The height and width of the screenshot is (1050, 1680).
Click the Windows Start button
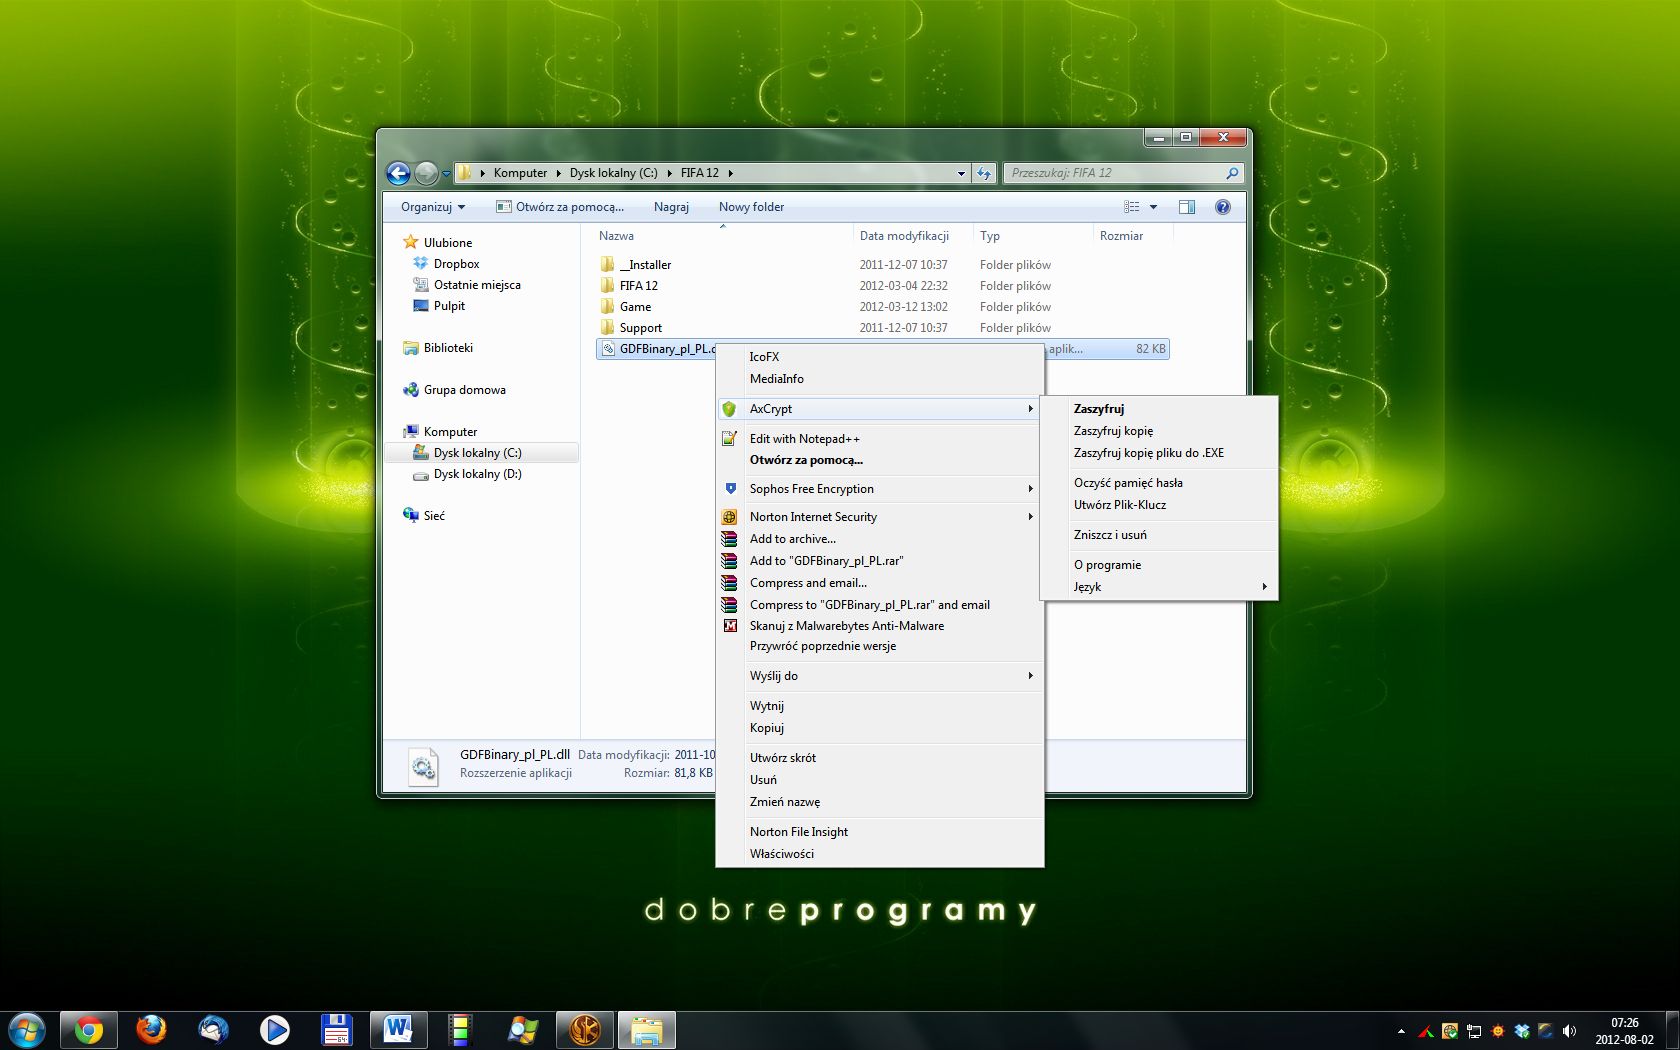[27, 1030]
